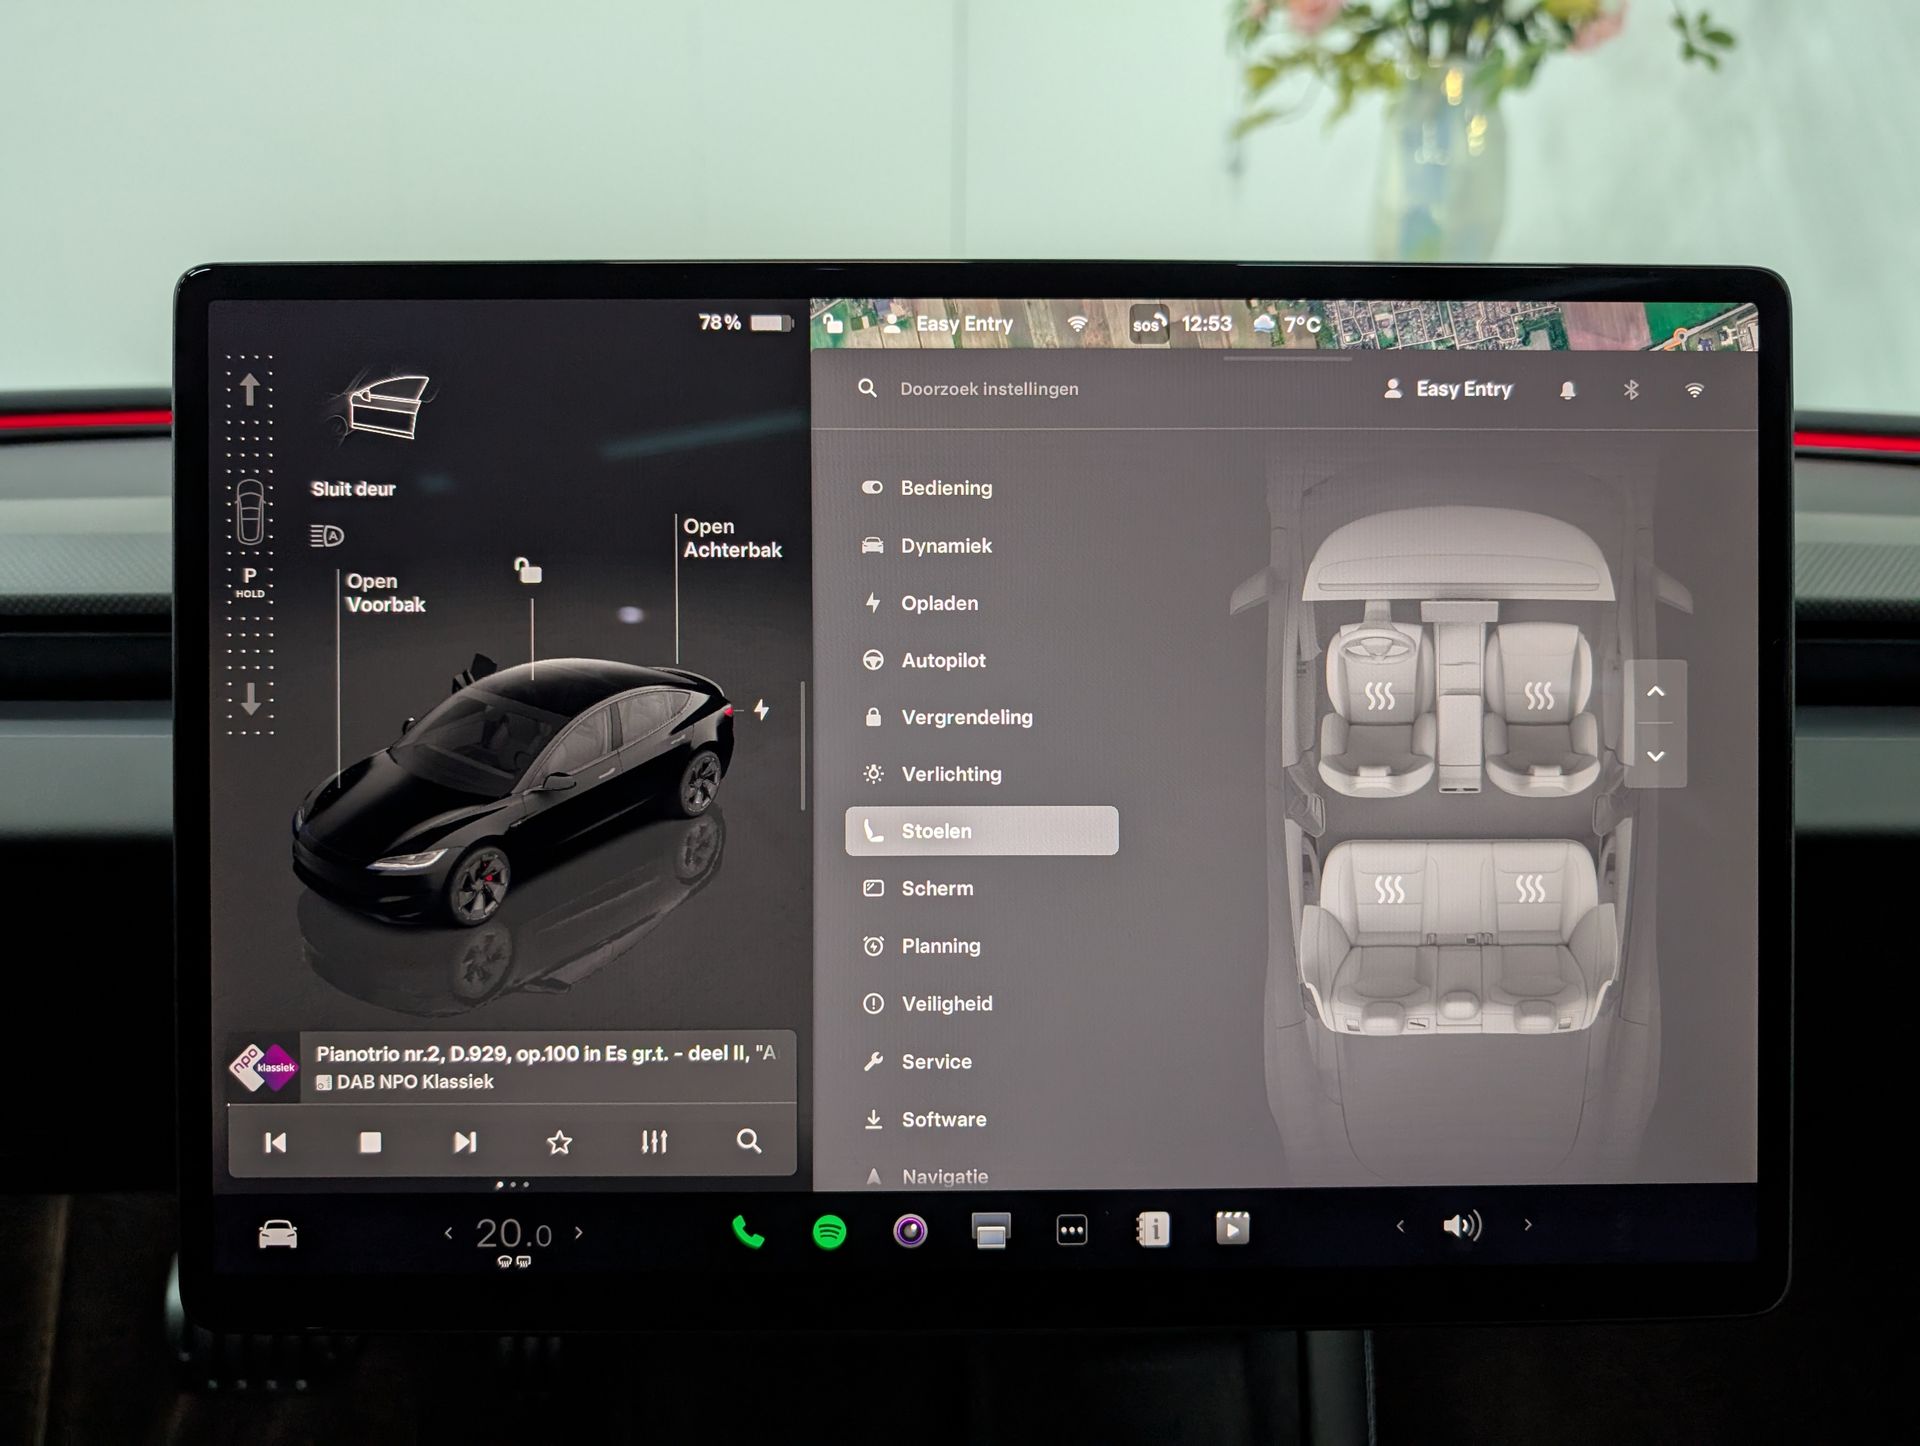Open the audio equalizer settings

pos(654,1141)
